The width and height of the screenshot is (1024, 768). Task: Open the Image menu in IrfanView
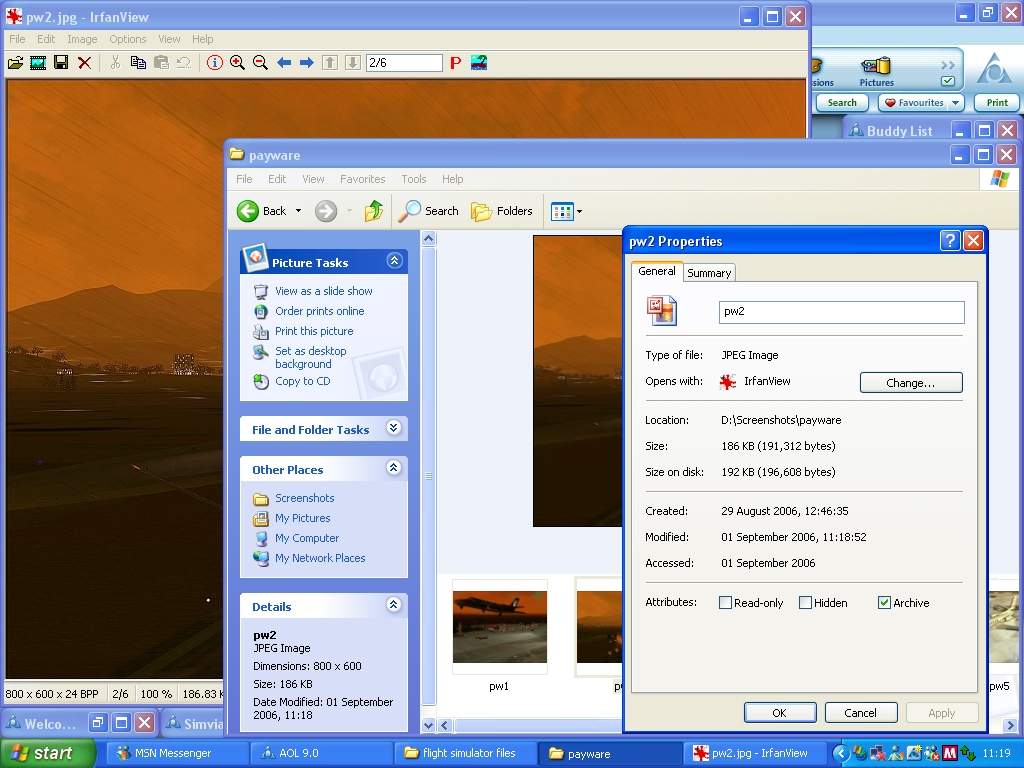82,39
